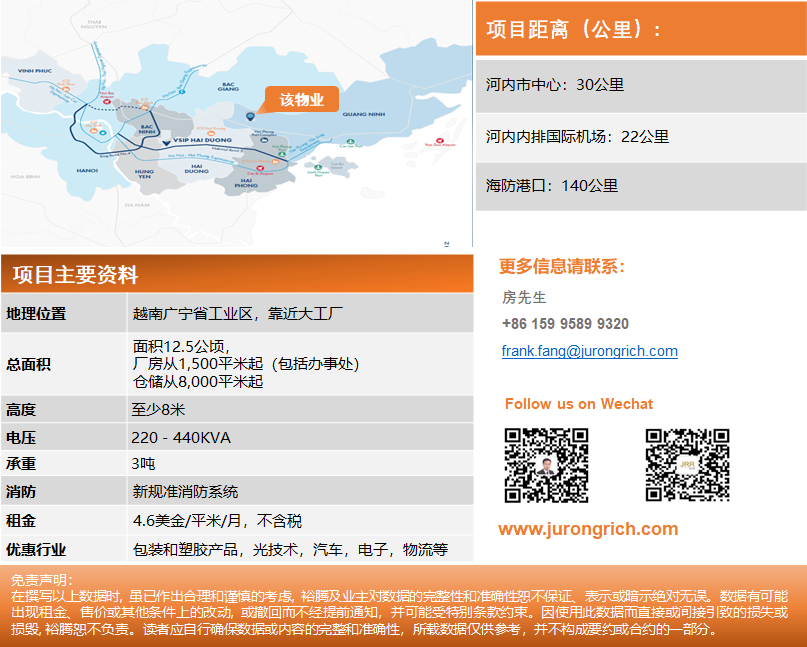
Task: Select the 项目距离（公里）orange header
Action: coord(640,28)
